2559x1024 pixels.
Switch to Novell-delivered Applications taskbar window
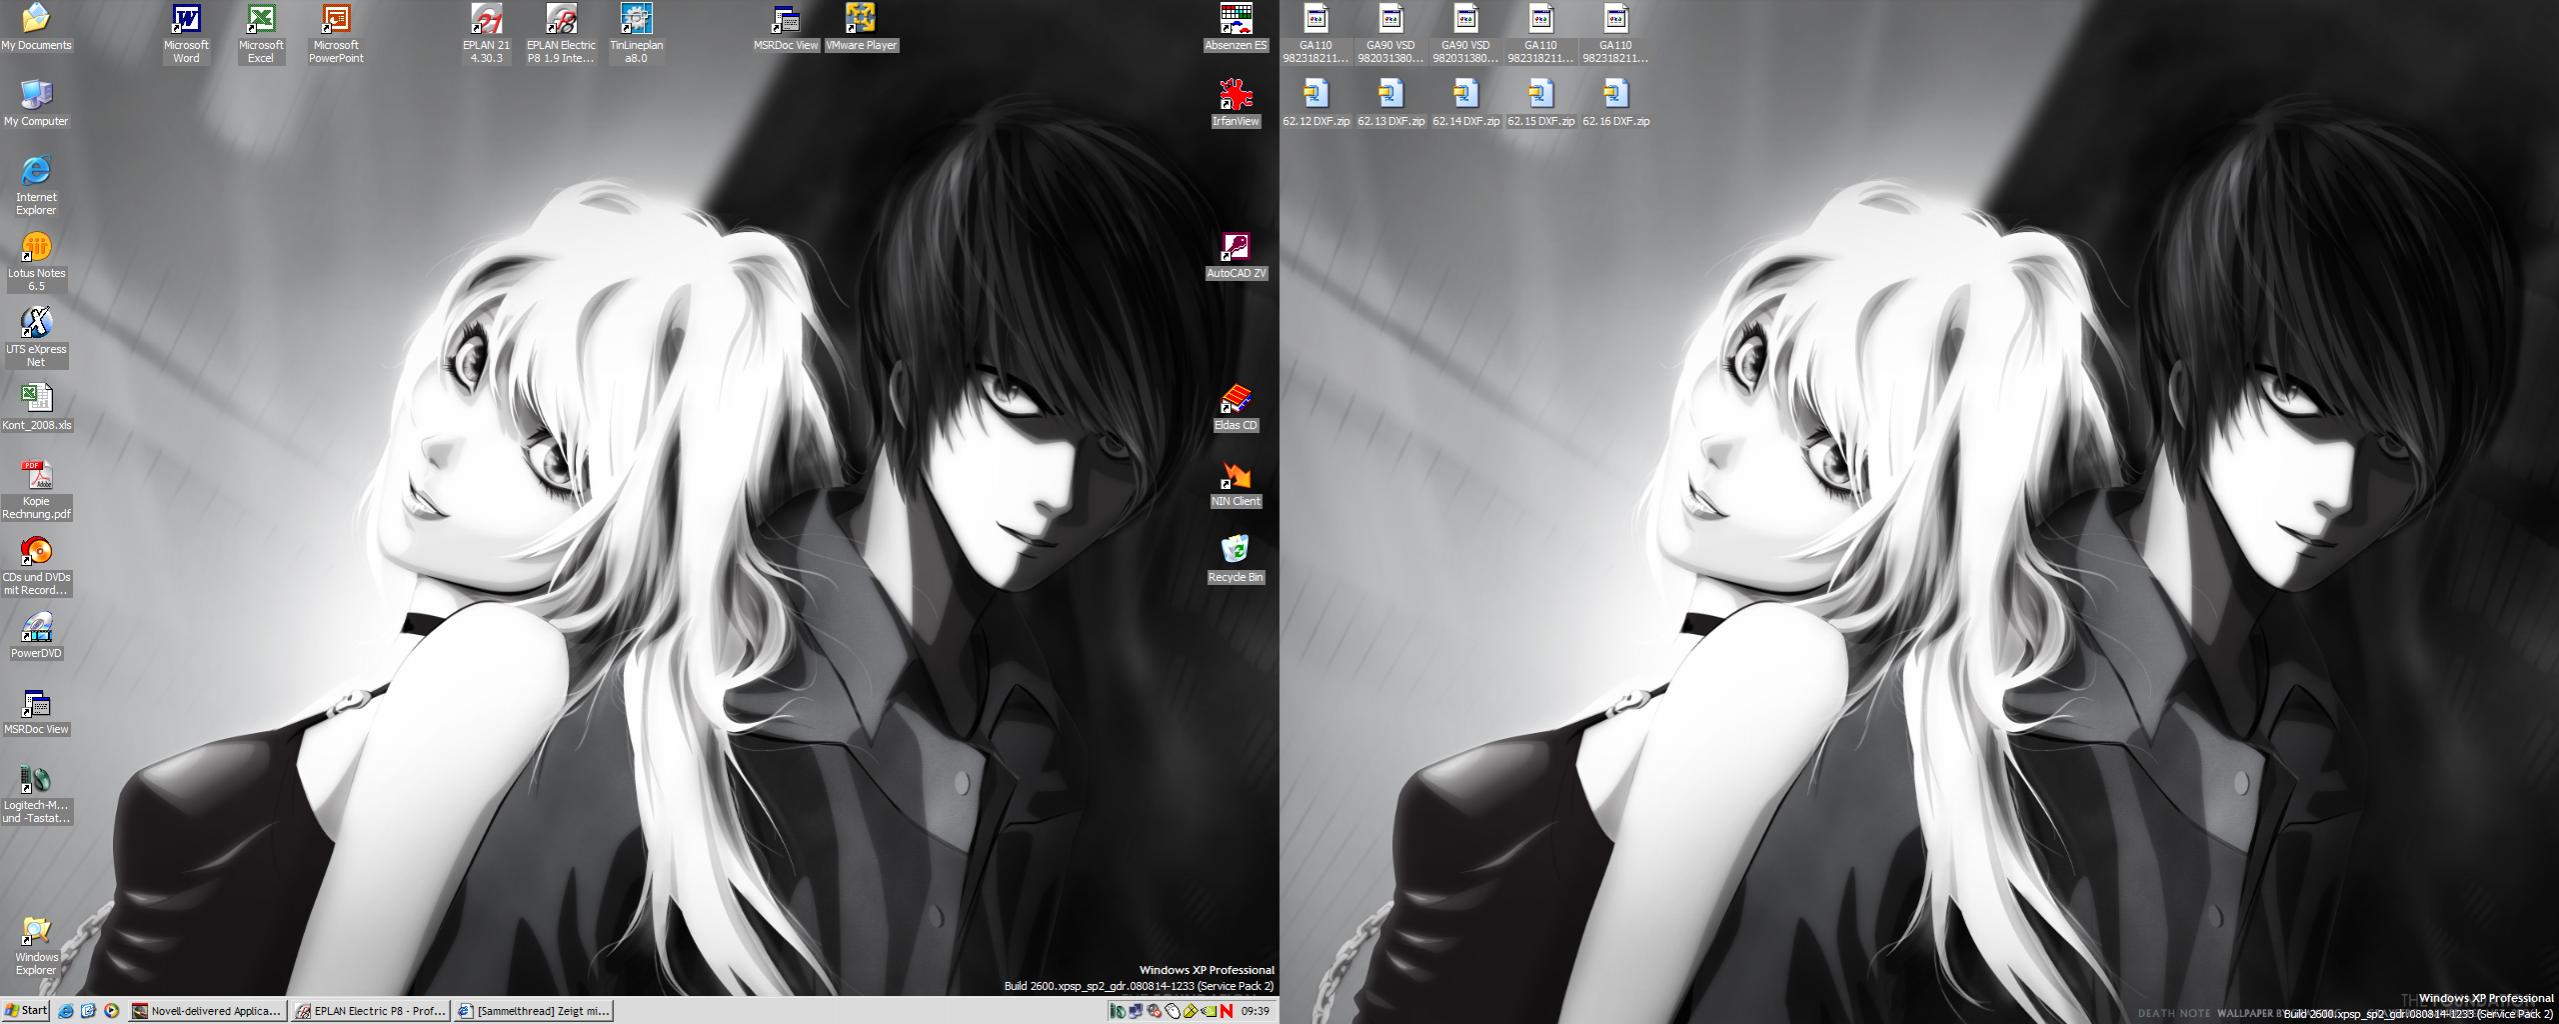coord(208,1011)
